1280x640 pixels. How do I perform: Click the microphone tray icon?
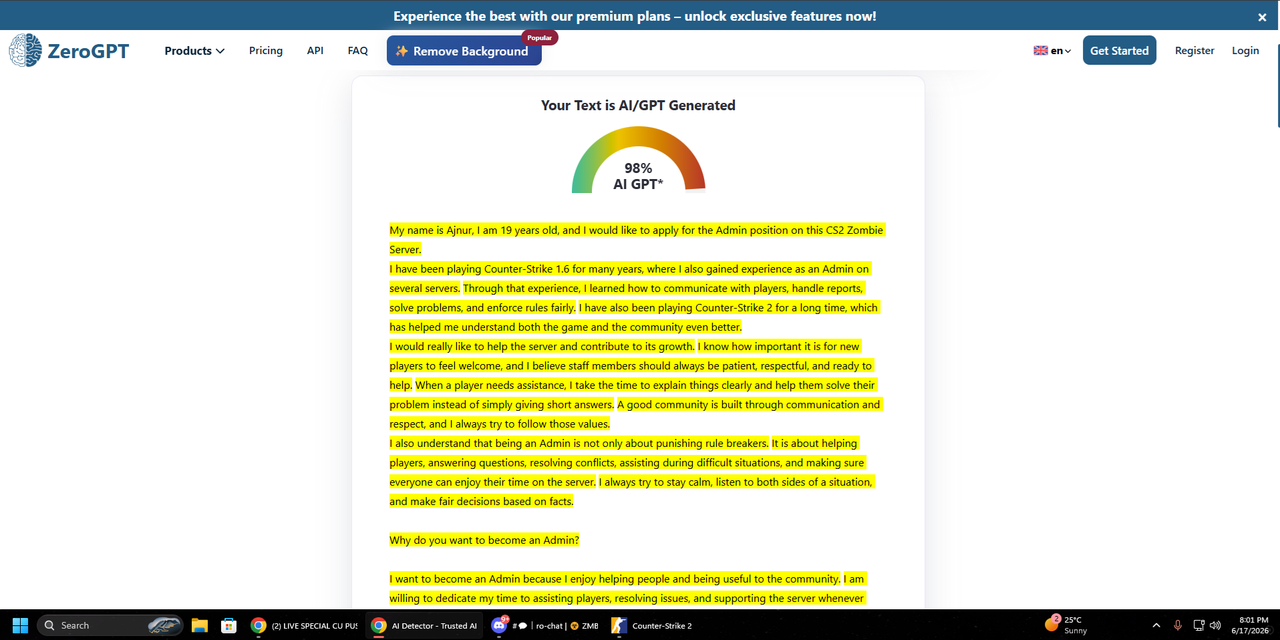[x=1178, y=625]
